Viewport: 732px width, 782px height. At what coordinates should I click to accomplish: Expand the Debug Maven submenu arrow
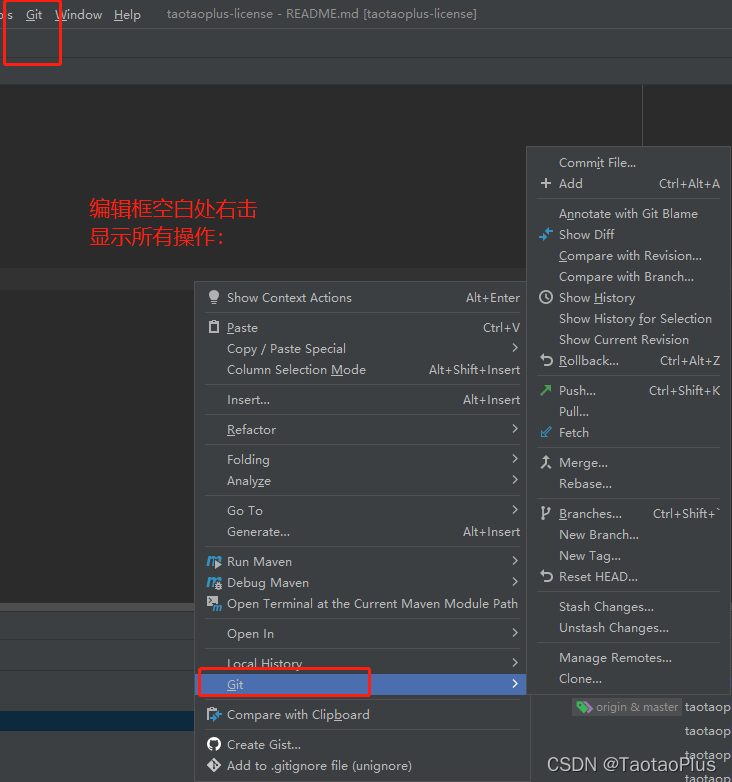coord(515,582)
